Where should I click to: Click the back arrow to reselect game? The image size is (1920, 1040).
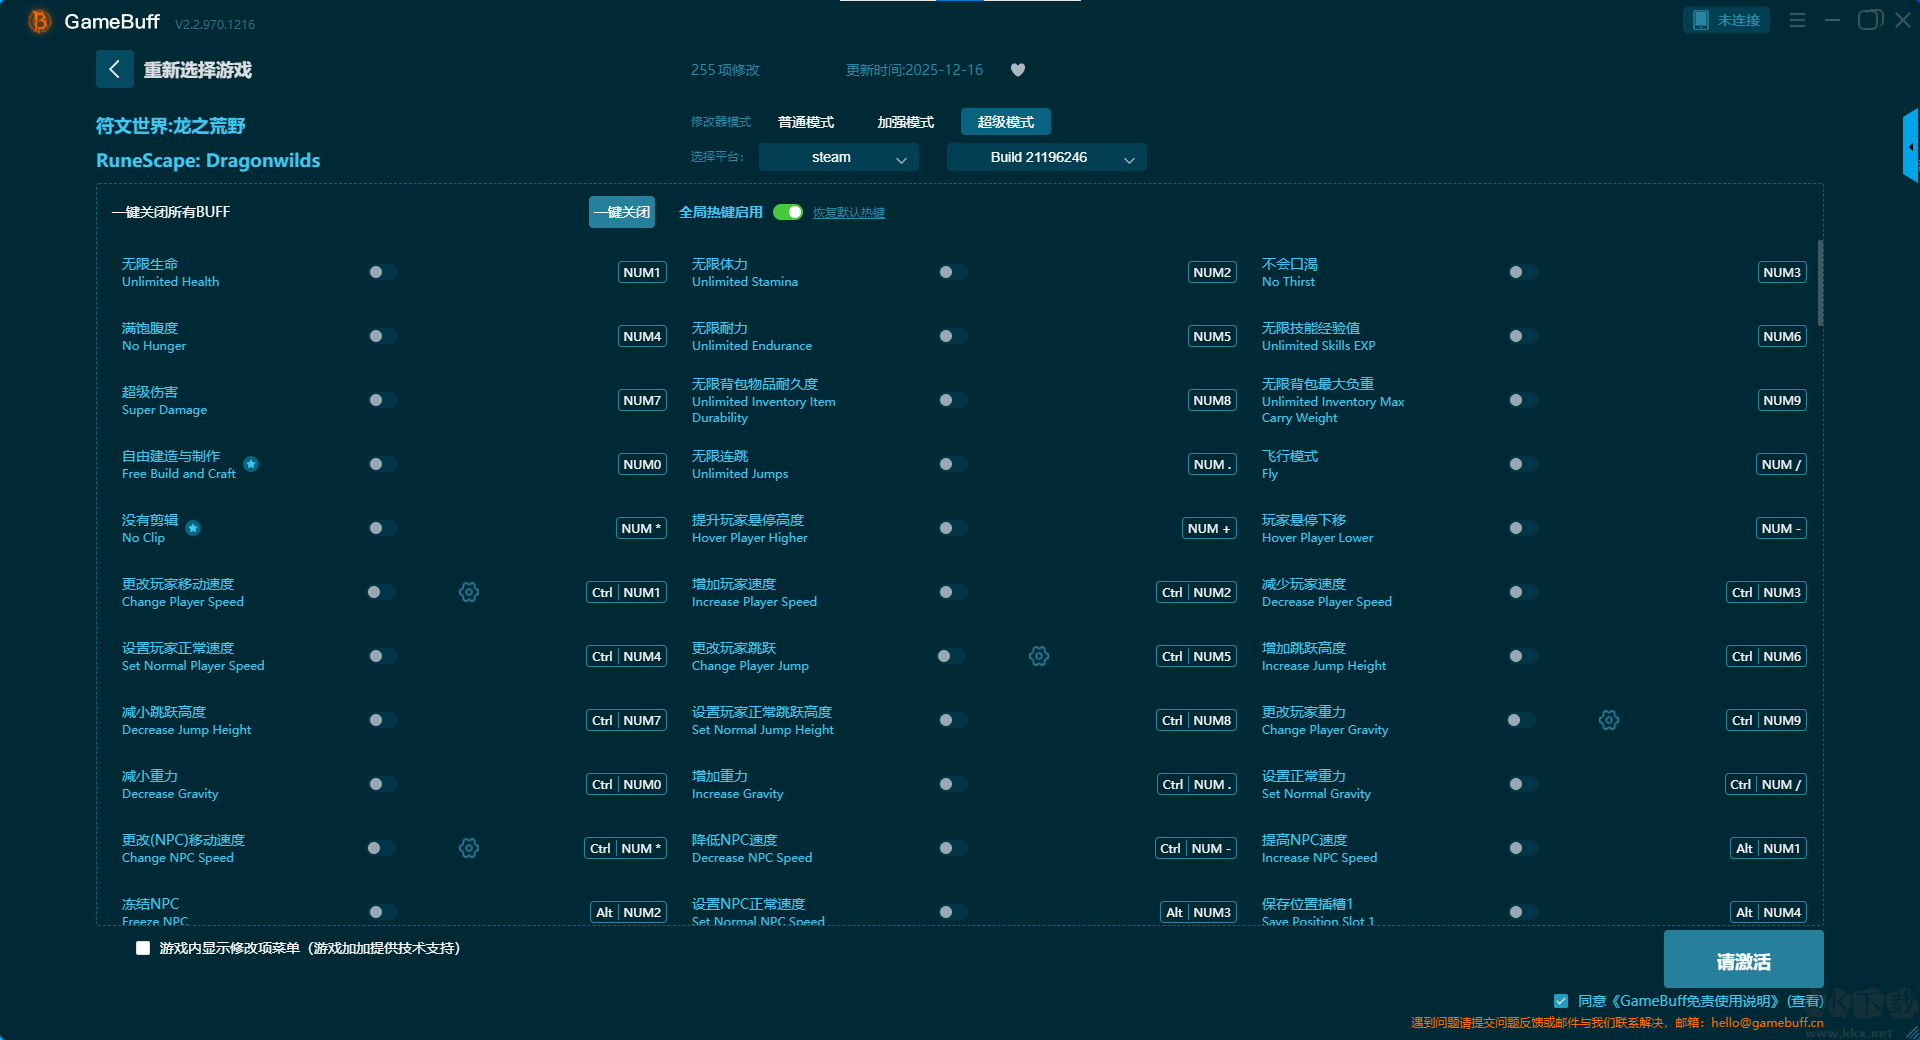point(114,69)
